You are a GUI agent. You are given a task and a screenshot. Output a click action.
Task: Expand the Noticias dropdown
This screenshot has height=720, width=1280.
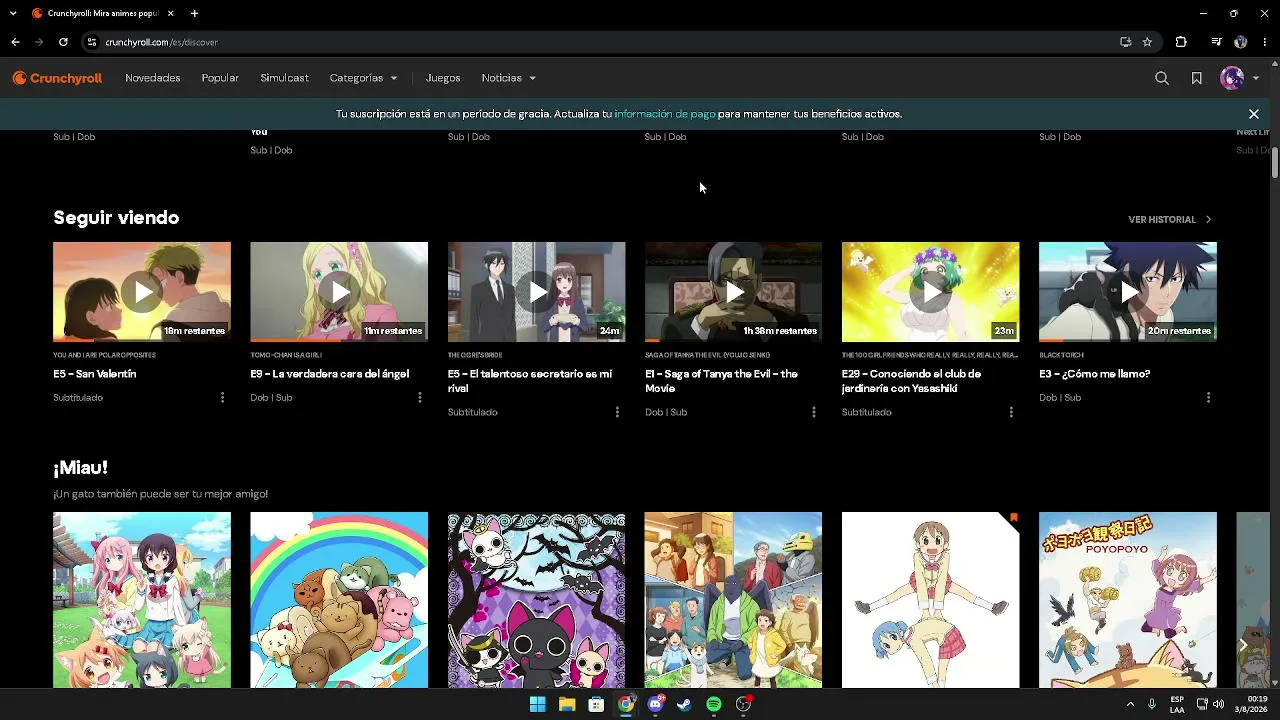[x=509, y=78]
